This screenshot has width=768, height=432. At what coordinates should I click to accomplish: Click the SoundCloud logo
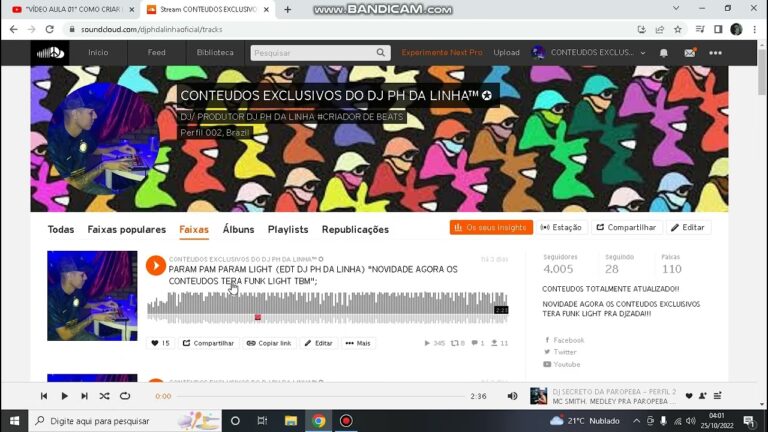[50, 52]
